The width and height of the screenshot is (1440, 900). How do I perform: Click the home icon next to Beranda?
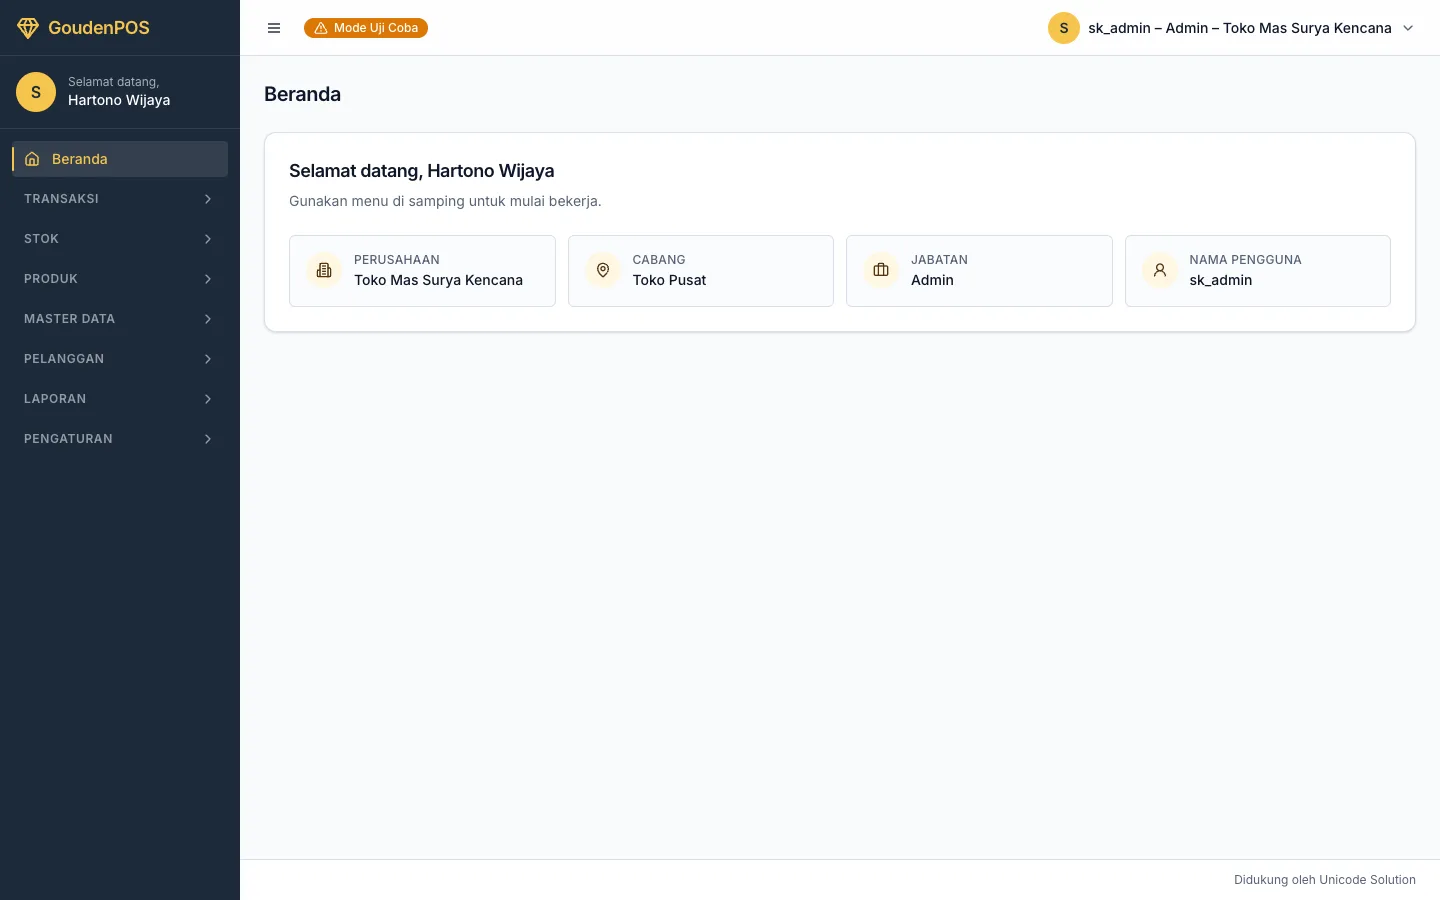32,159
